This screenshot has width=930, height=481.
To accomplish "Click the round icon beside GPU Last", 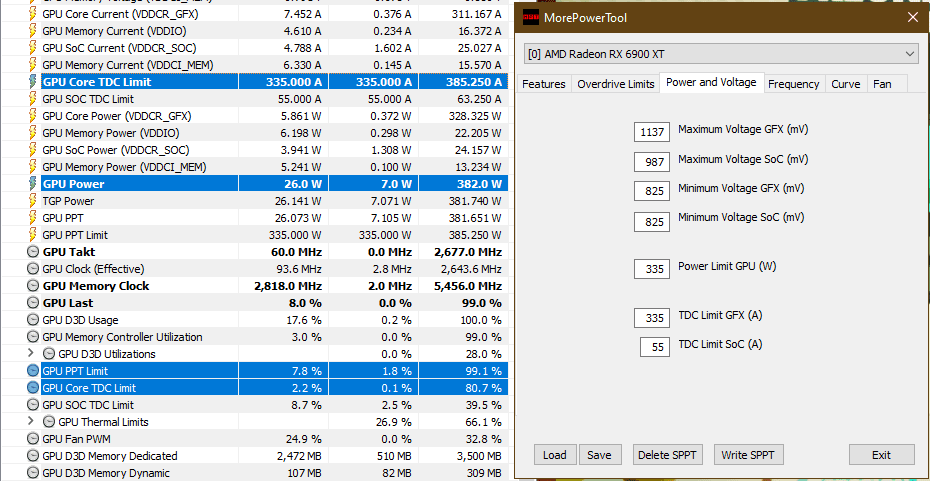I will click(33, 303).
